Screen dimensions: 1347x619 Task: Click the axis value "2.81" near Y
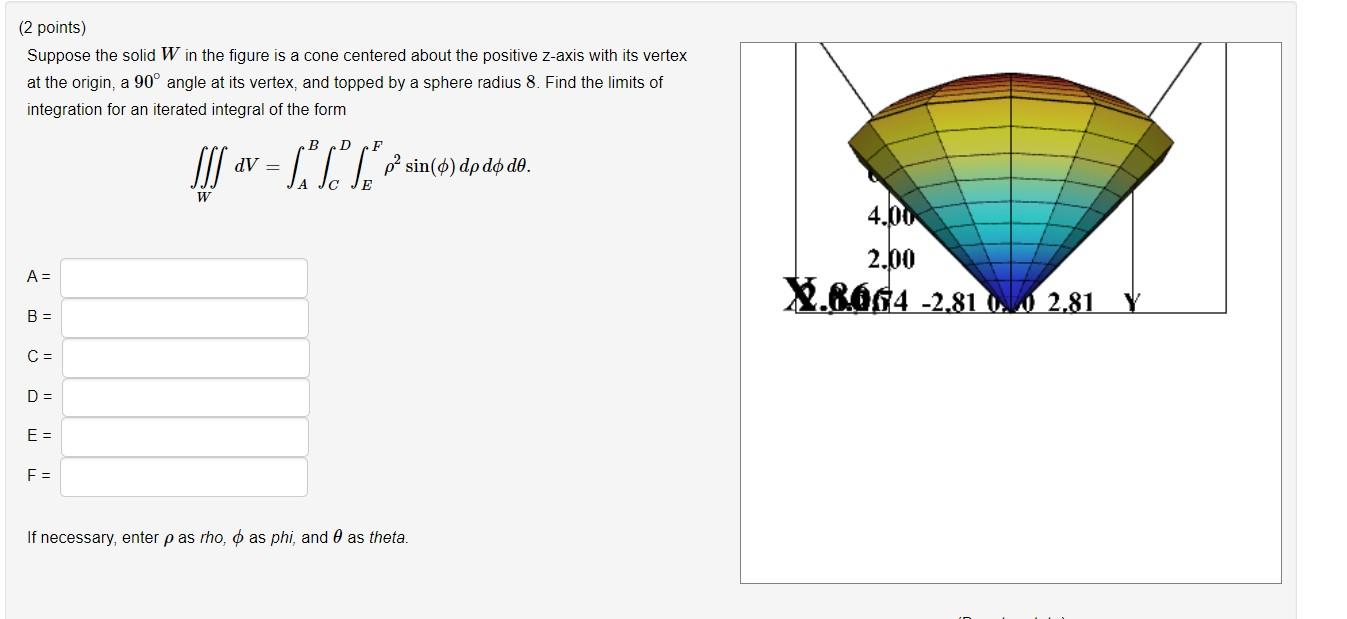point(1070,301)
